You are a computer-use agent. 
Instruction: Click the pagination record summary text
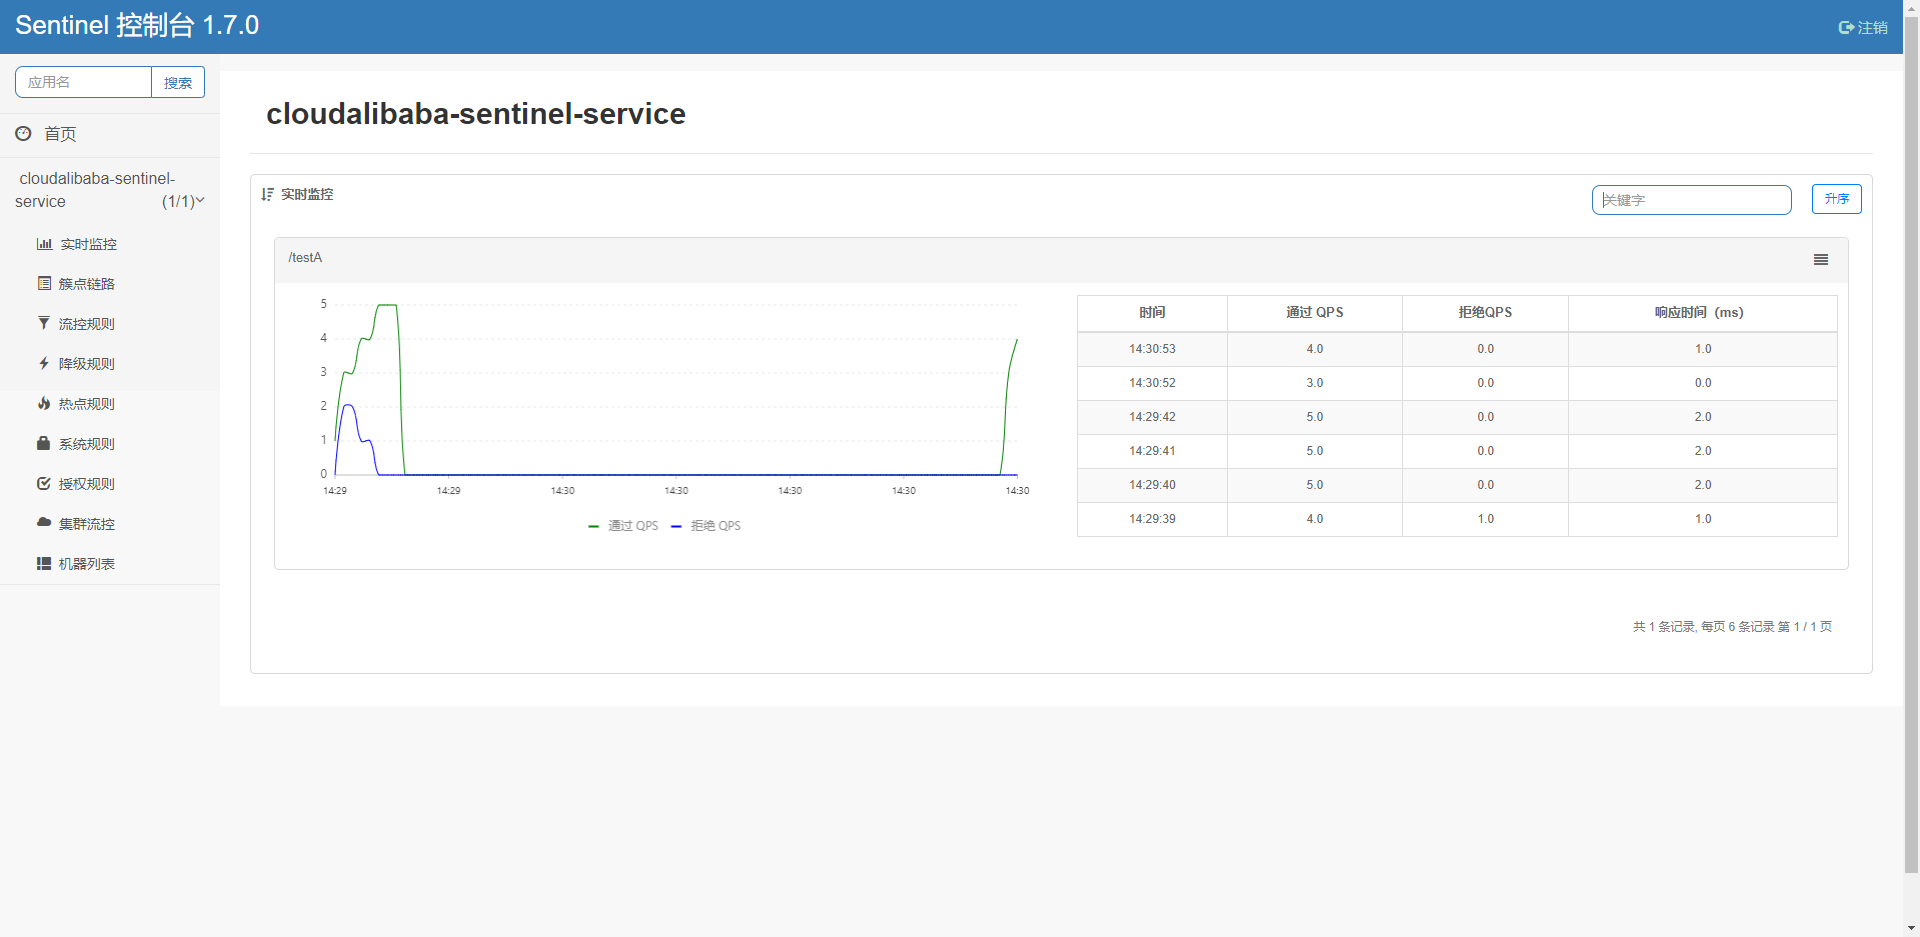[x=1732, y=627]
